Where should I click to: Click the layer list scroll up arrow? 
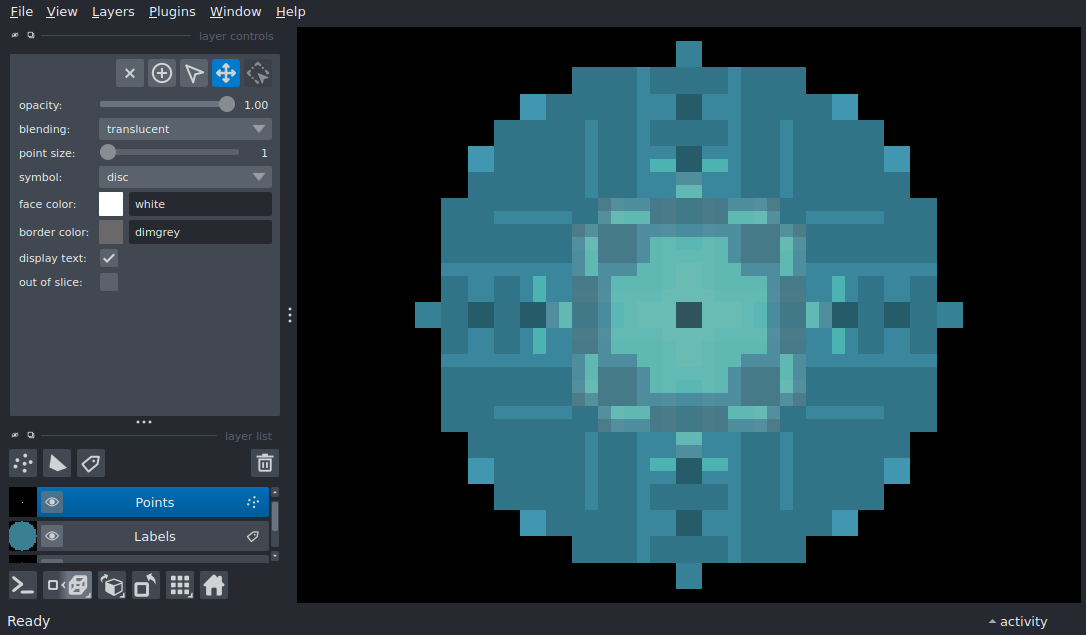tap(275, 492)
